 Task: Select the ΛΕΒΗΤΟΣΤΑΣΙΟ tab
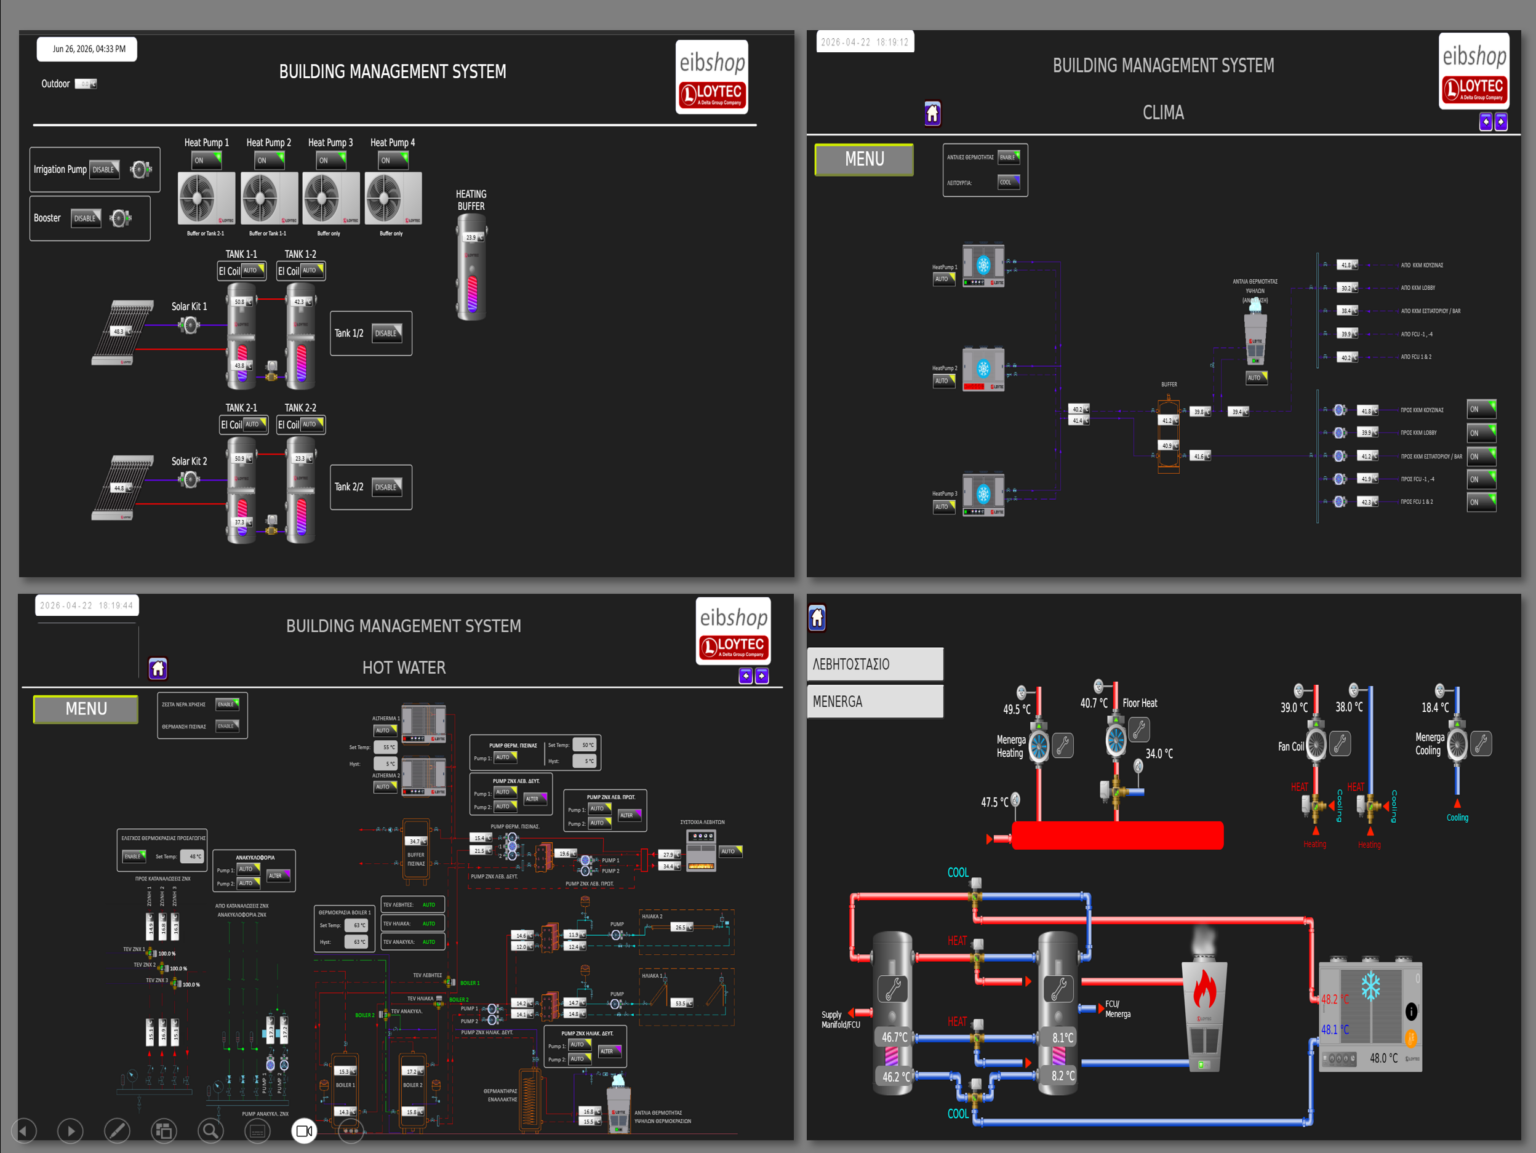click(875, 664)
